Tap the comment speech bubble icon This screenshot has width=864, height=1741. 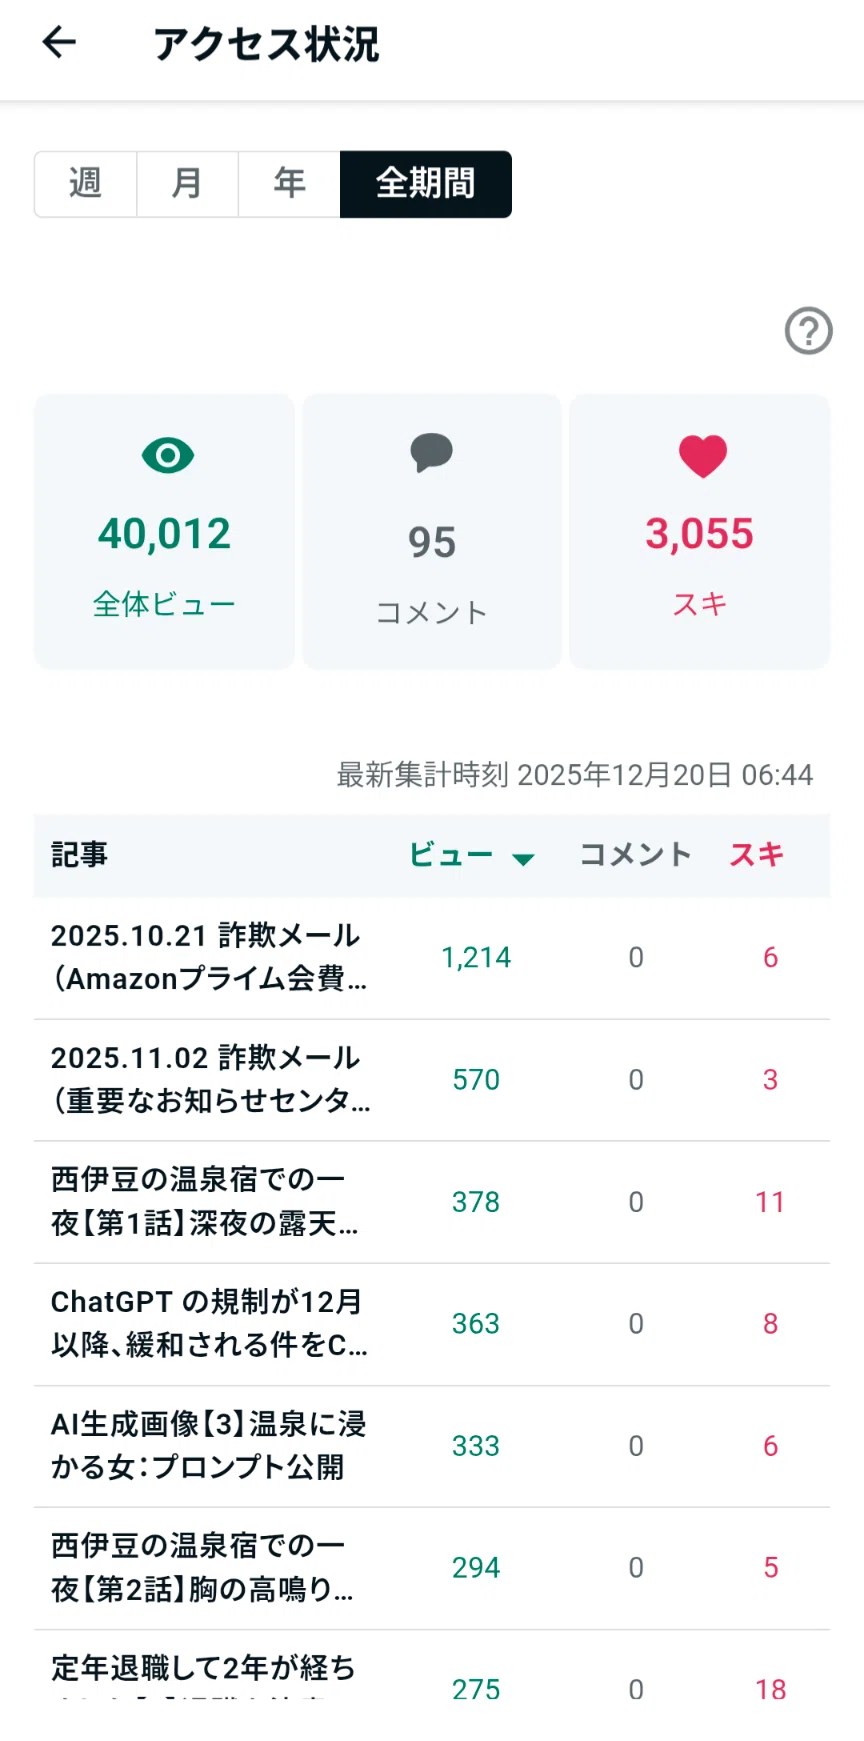432,453
